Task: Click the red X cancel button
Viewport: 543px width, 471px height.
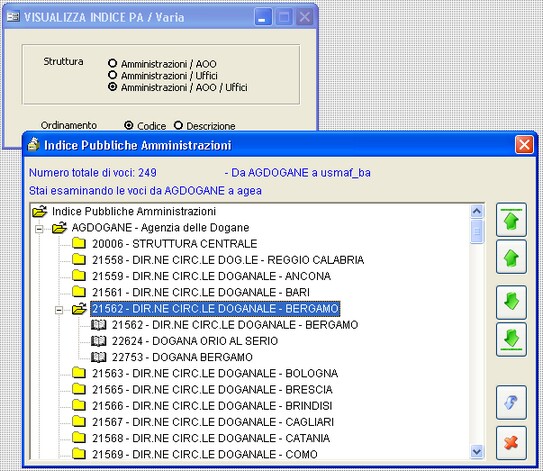Action: (x=511, y=443)
